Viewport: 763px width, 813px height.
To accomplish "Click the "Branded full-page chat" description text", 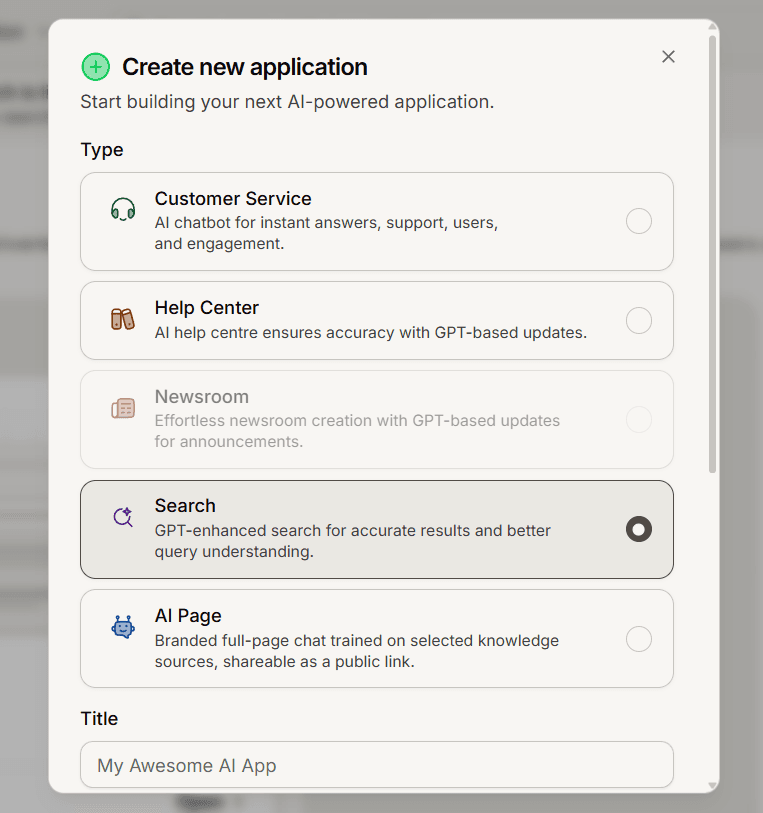I will pos(357,651).
